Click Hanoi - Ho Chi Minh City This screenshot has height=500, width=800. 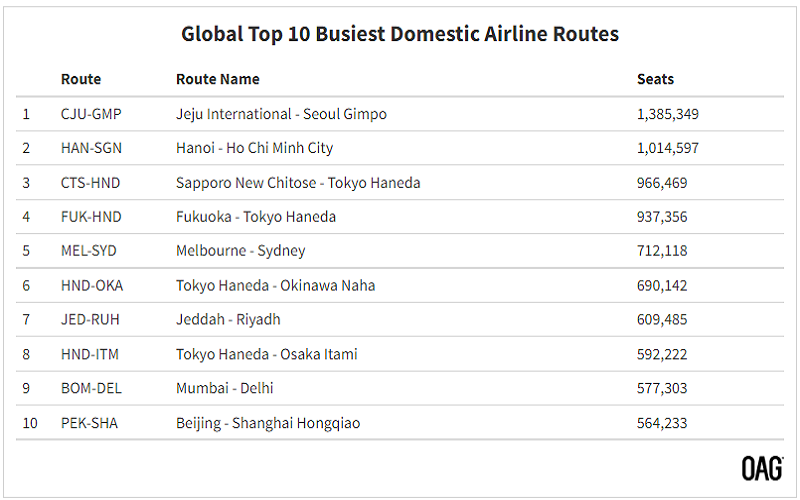pos(254,148)
